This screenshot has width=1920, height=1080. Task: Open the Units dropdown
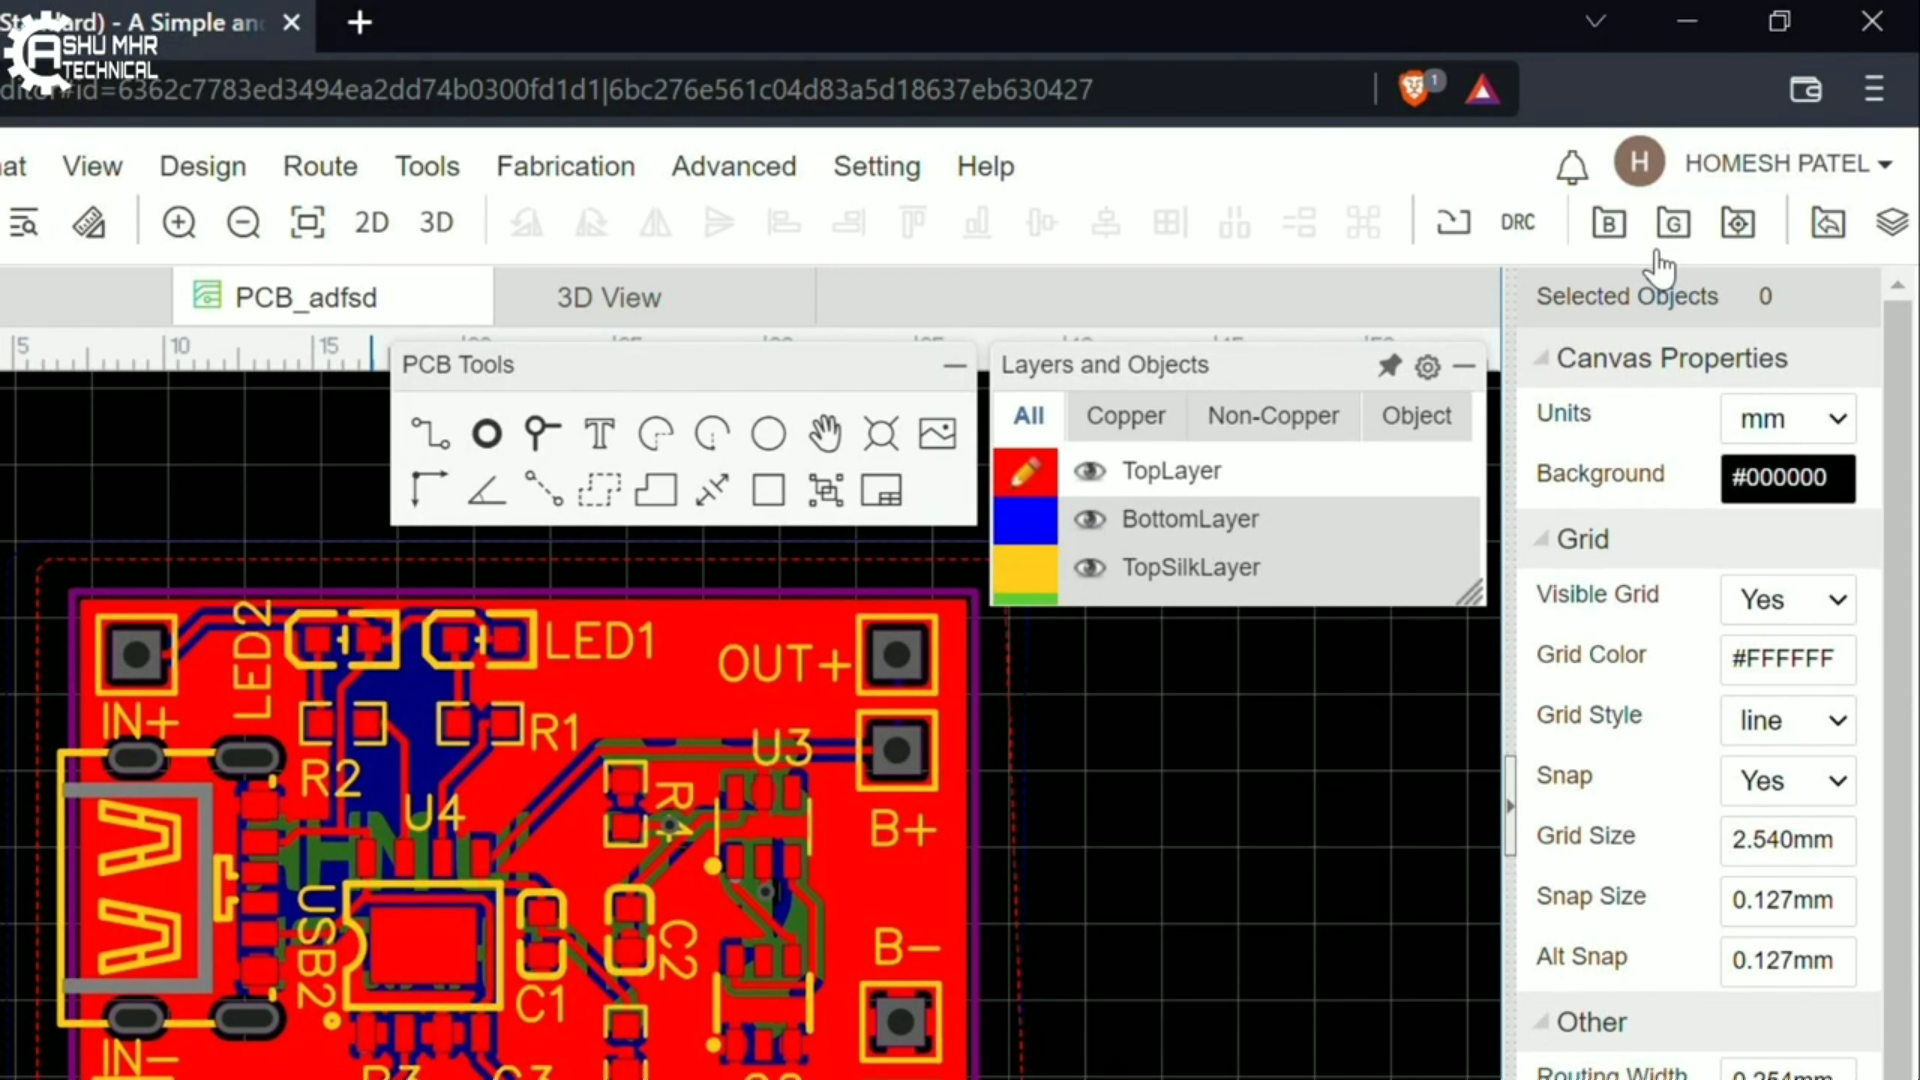coord(1787,419)
